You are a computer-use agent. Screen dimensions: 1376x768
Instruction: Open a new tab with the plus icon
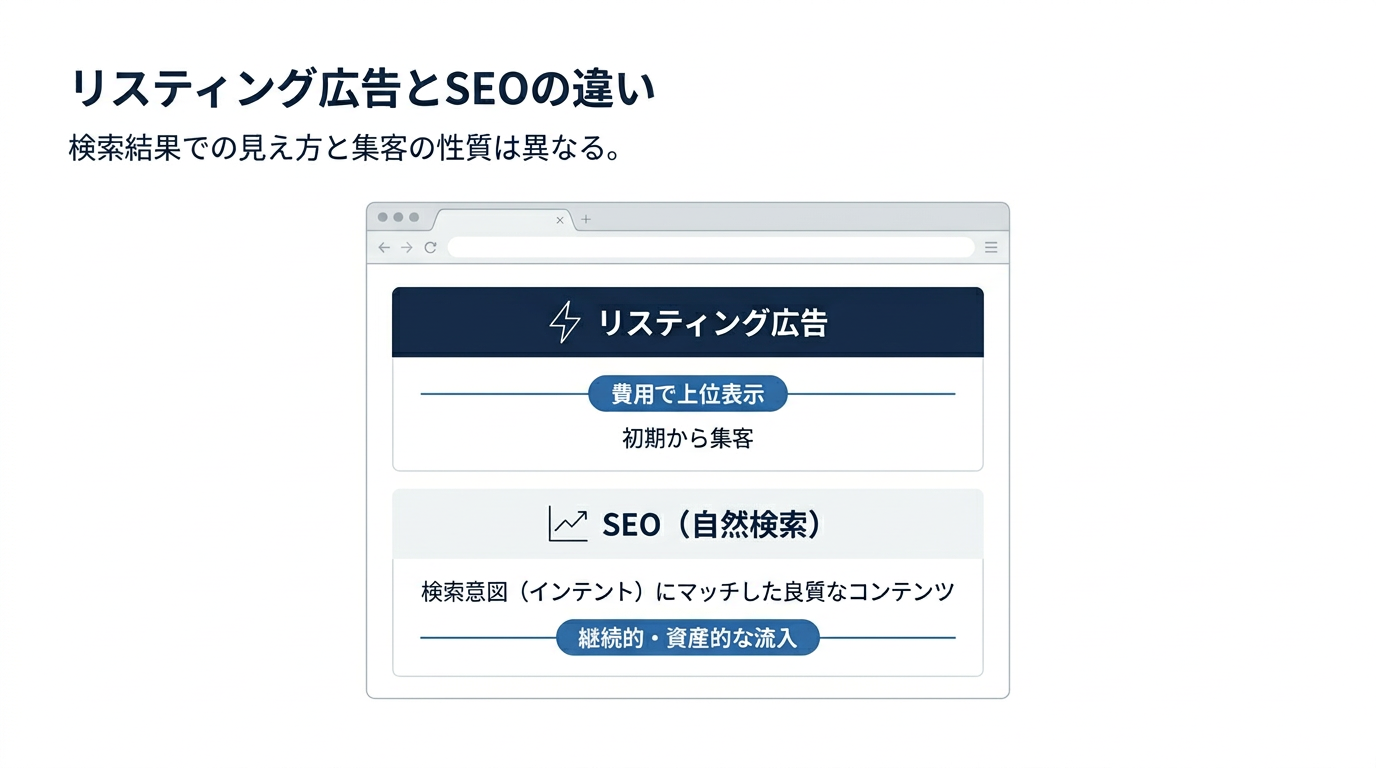tap(586, 220)
